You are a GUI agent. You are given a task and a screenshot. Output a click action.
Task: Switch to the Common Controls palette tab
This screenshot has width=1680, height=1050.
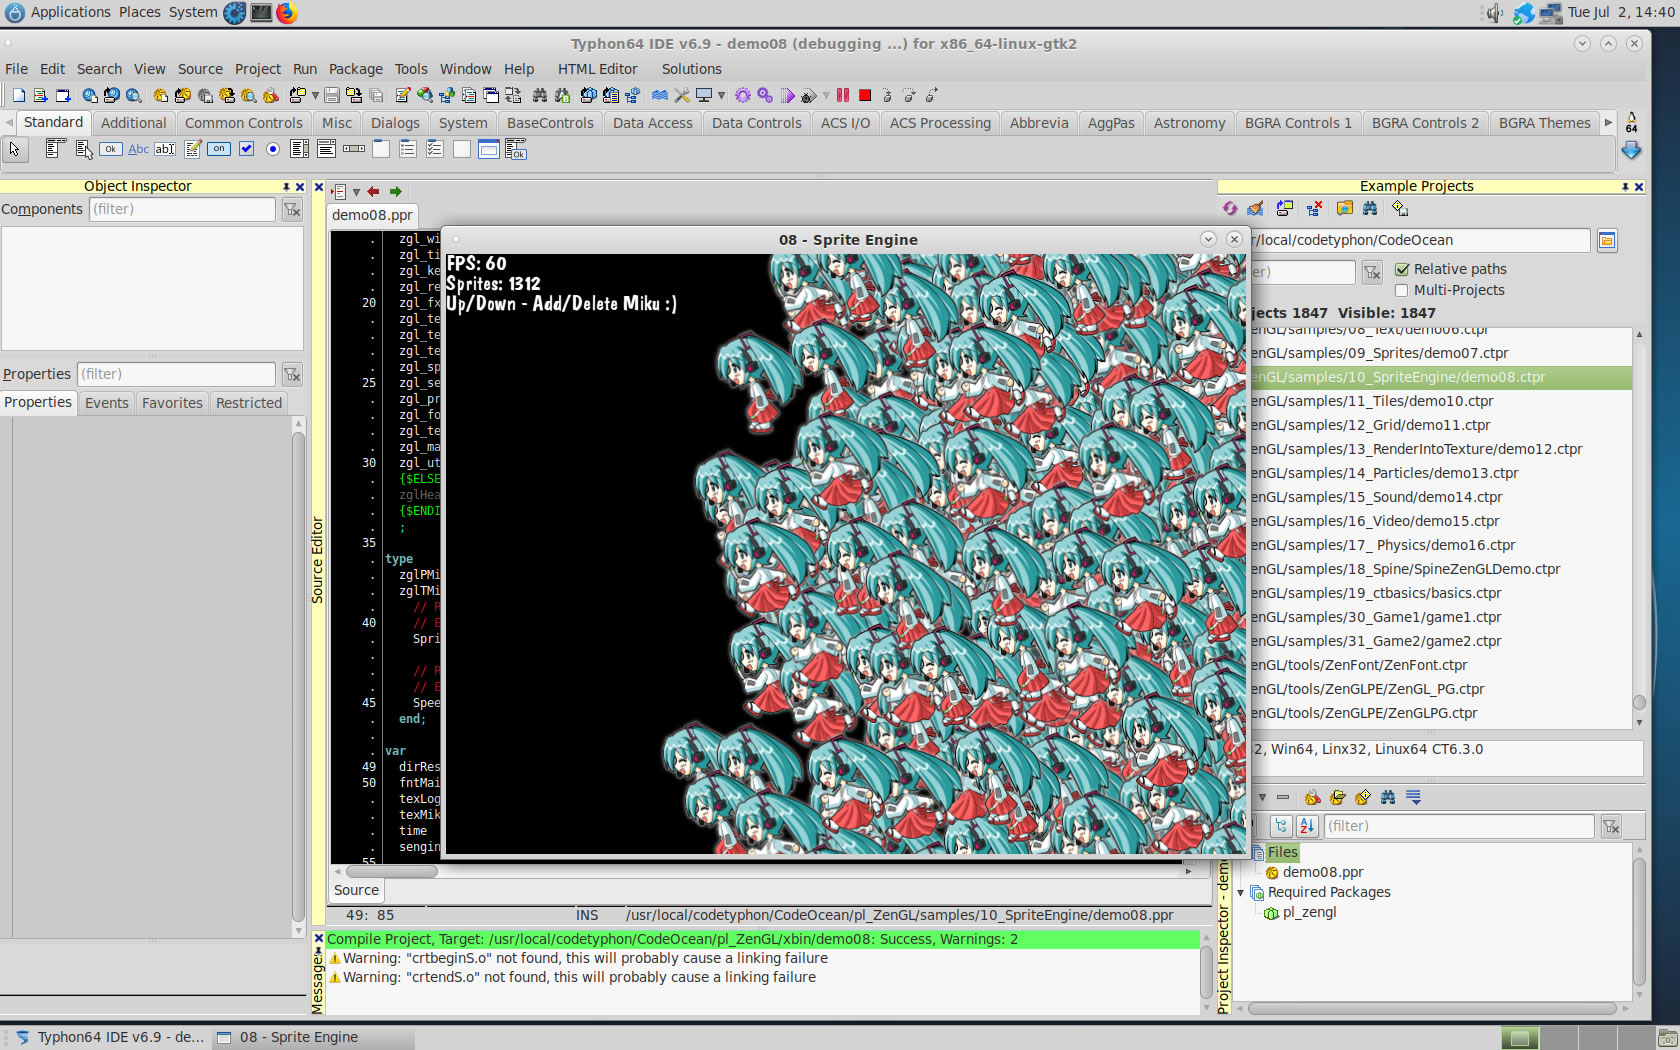(x=244, y=123)
